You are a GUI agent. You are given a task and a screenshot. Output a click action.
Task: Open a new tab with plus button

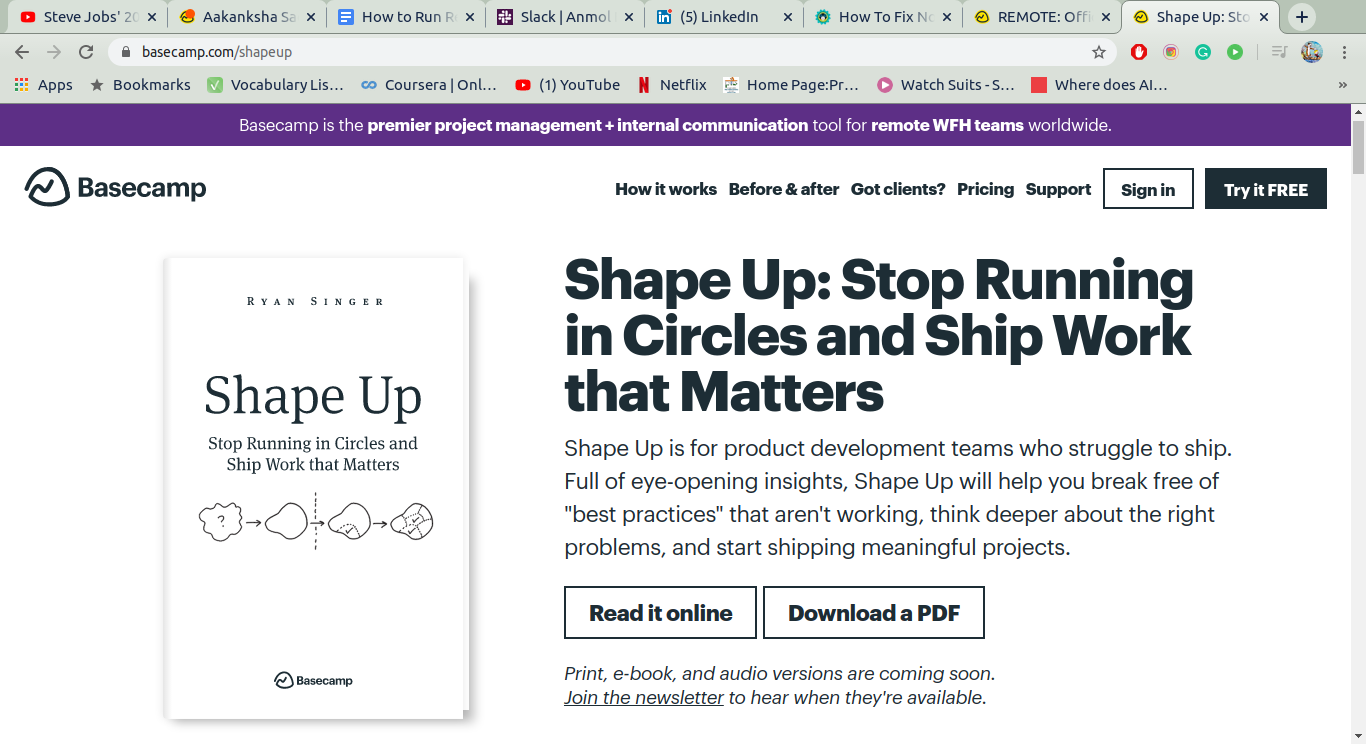[x=1301, y=17]
